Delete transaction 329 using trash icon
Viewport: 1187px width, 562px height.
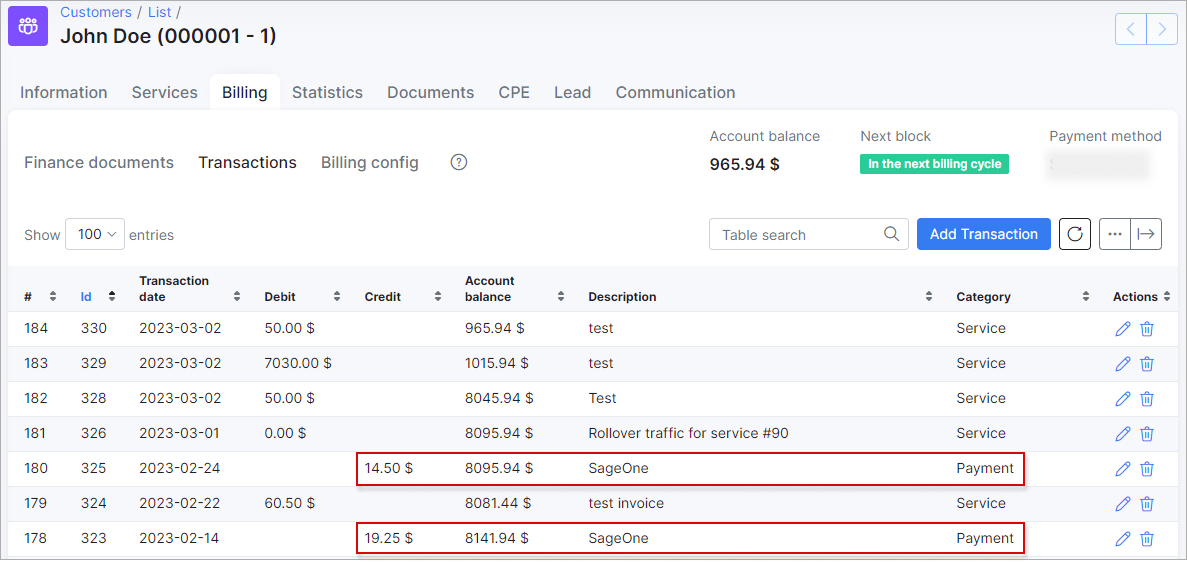[x=1147, y=364]
